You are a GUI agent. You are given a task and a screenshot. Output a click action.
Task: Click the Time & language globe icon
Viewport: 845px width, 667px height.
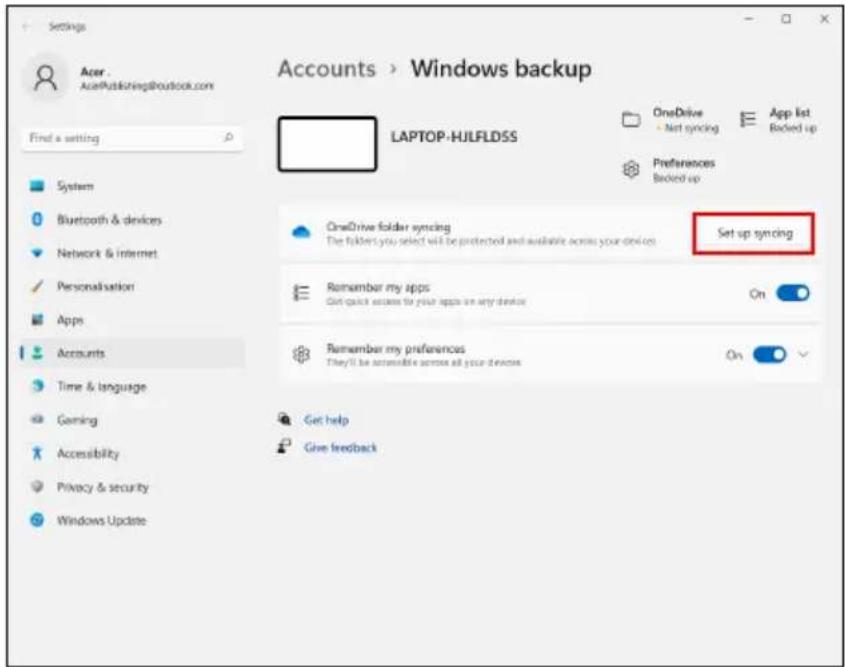coord(37,386)
